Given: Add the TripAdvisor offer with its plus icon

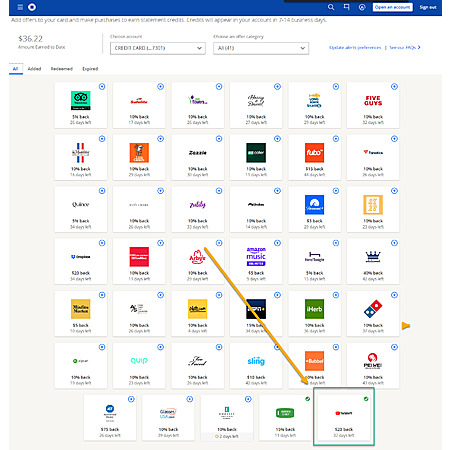Looking at the screenshot, I should coord(102,87).
